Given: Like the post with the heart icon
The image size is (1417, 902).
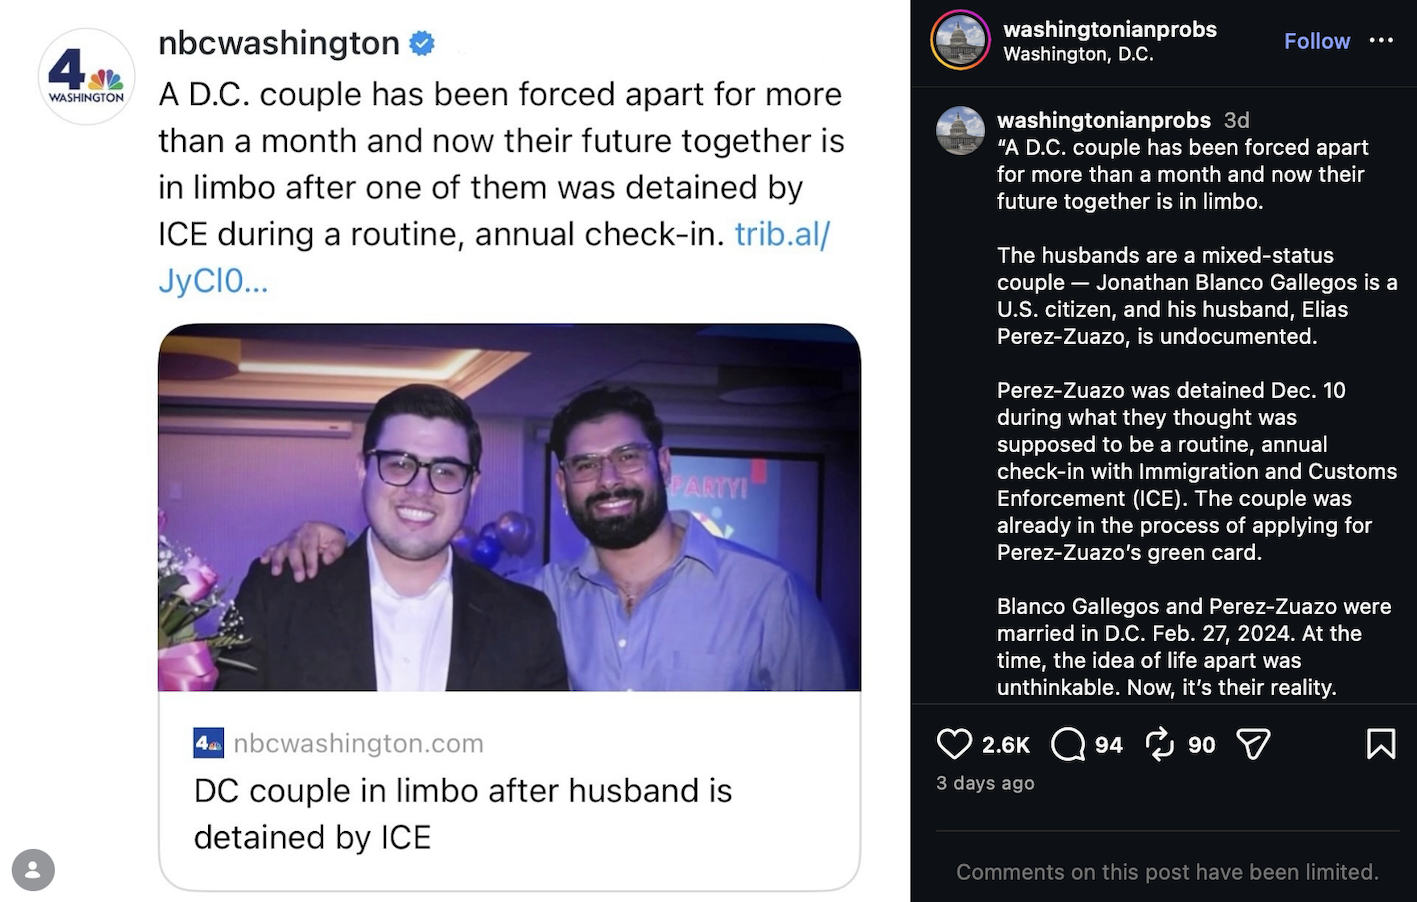Looking at the screenshot, I should (x=954, y=744).
